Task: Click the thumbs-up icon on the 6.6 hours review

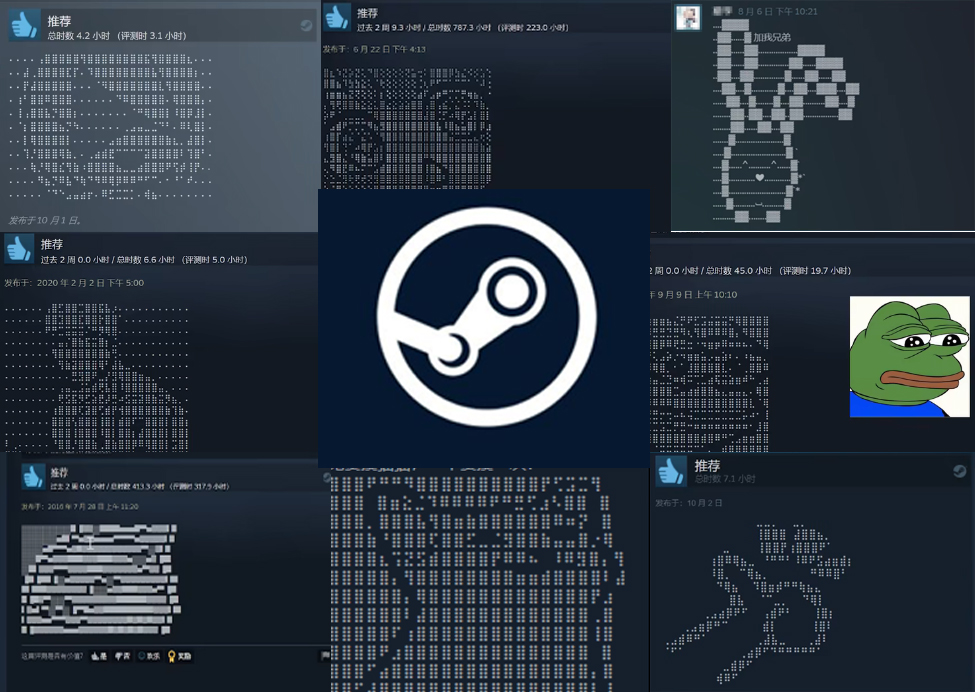Action: (x=19, y=249)
